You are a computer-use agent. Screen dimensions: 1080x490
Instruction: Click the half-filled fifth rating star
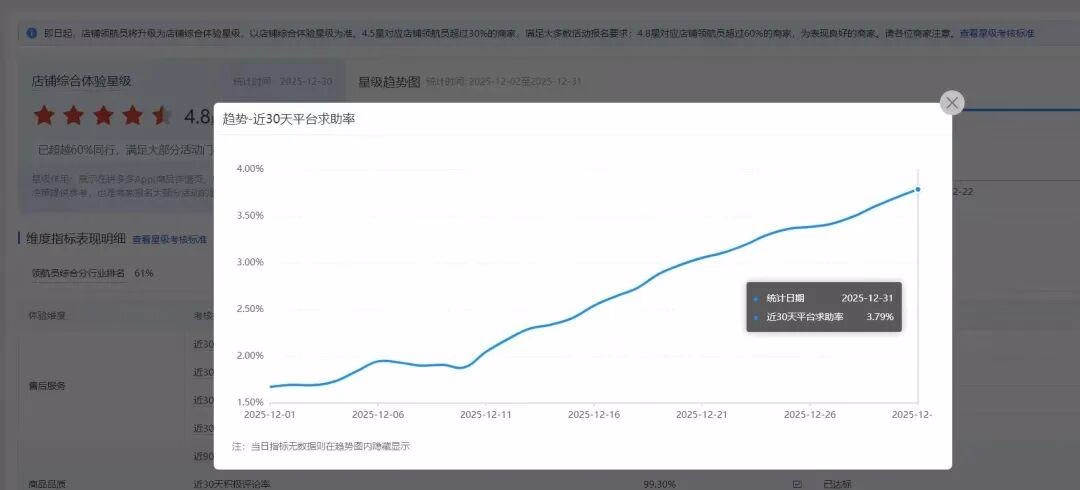162,115
